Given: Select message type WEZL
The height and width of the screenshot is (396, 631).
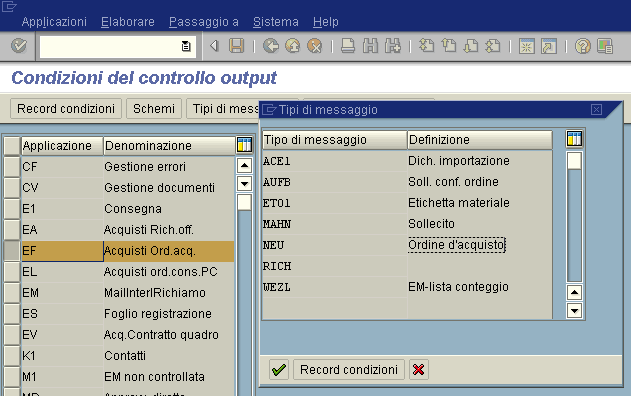Looking at the screenshot, I should [334, 287].
